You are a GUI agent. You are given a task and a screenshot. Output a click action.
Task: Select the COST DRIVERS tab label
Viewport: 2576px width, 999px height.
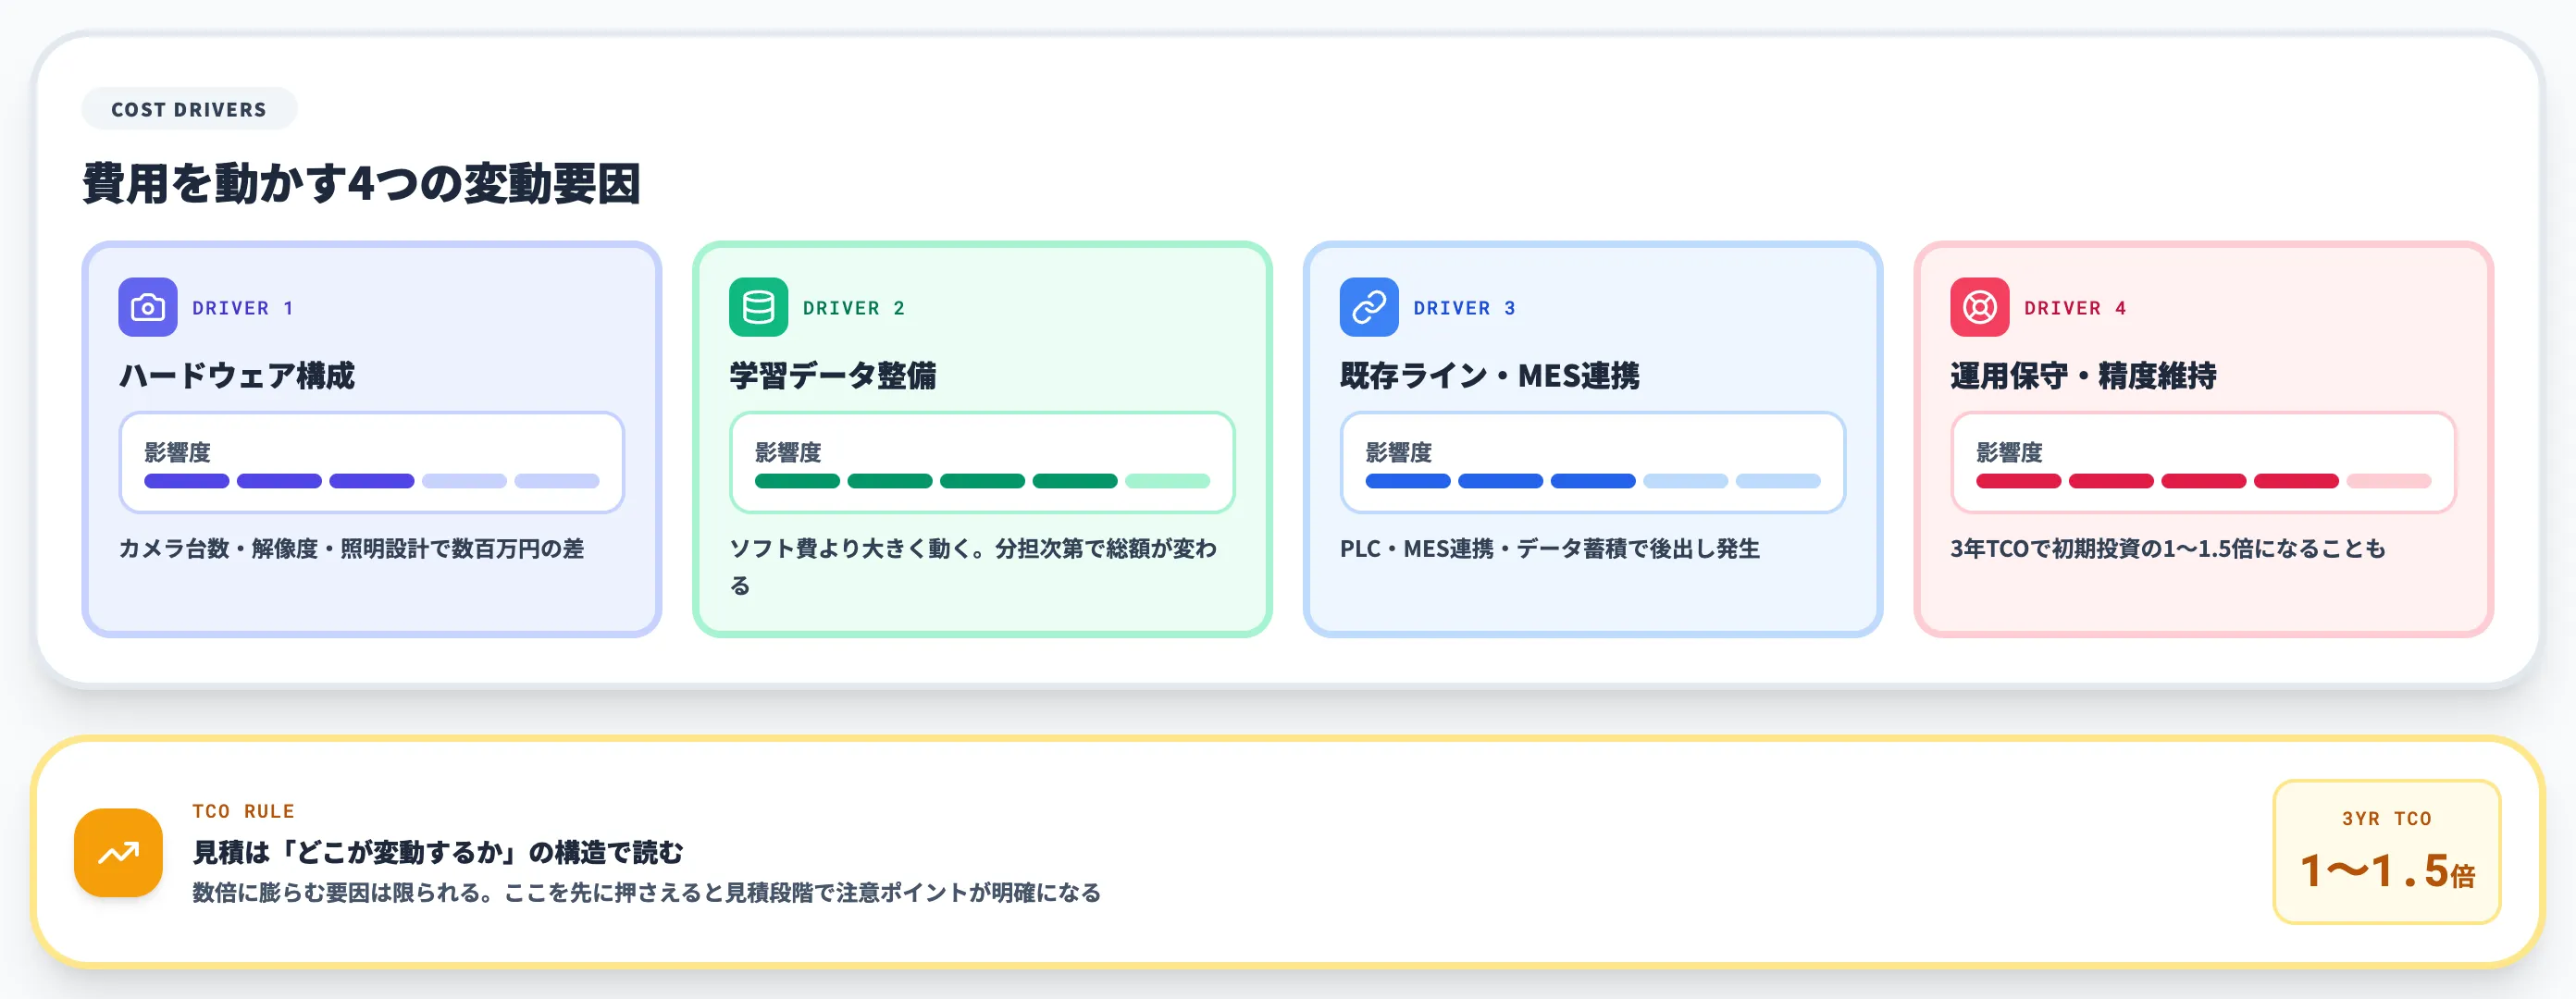pos(188,109)
